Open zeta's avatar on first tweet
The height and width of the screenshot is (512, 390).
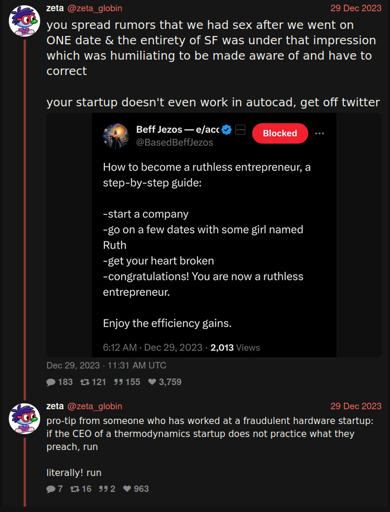pos(25,21)
